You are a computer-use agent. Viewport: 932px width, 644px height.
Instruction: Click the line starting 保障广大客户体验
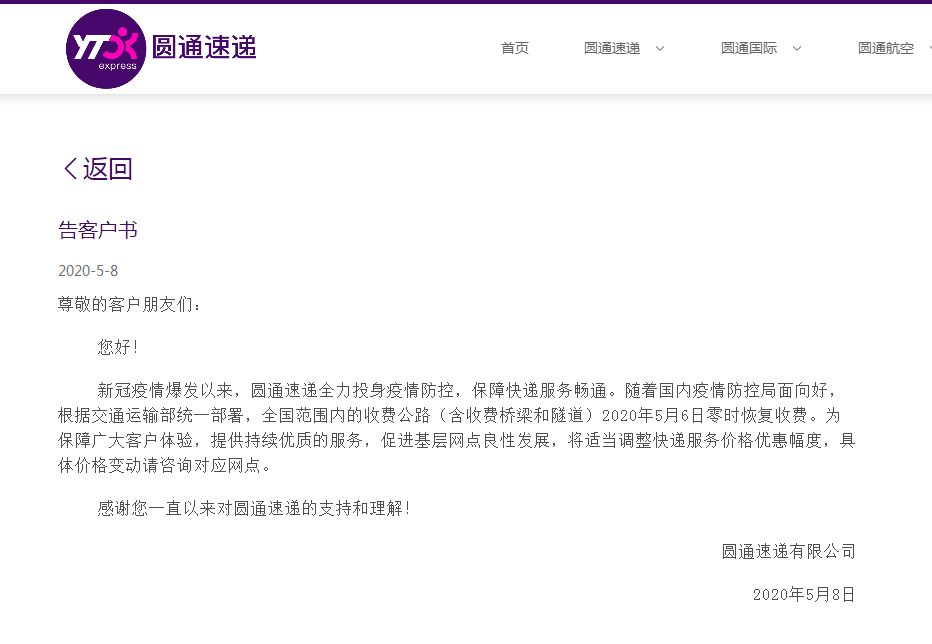click(456, 440)
